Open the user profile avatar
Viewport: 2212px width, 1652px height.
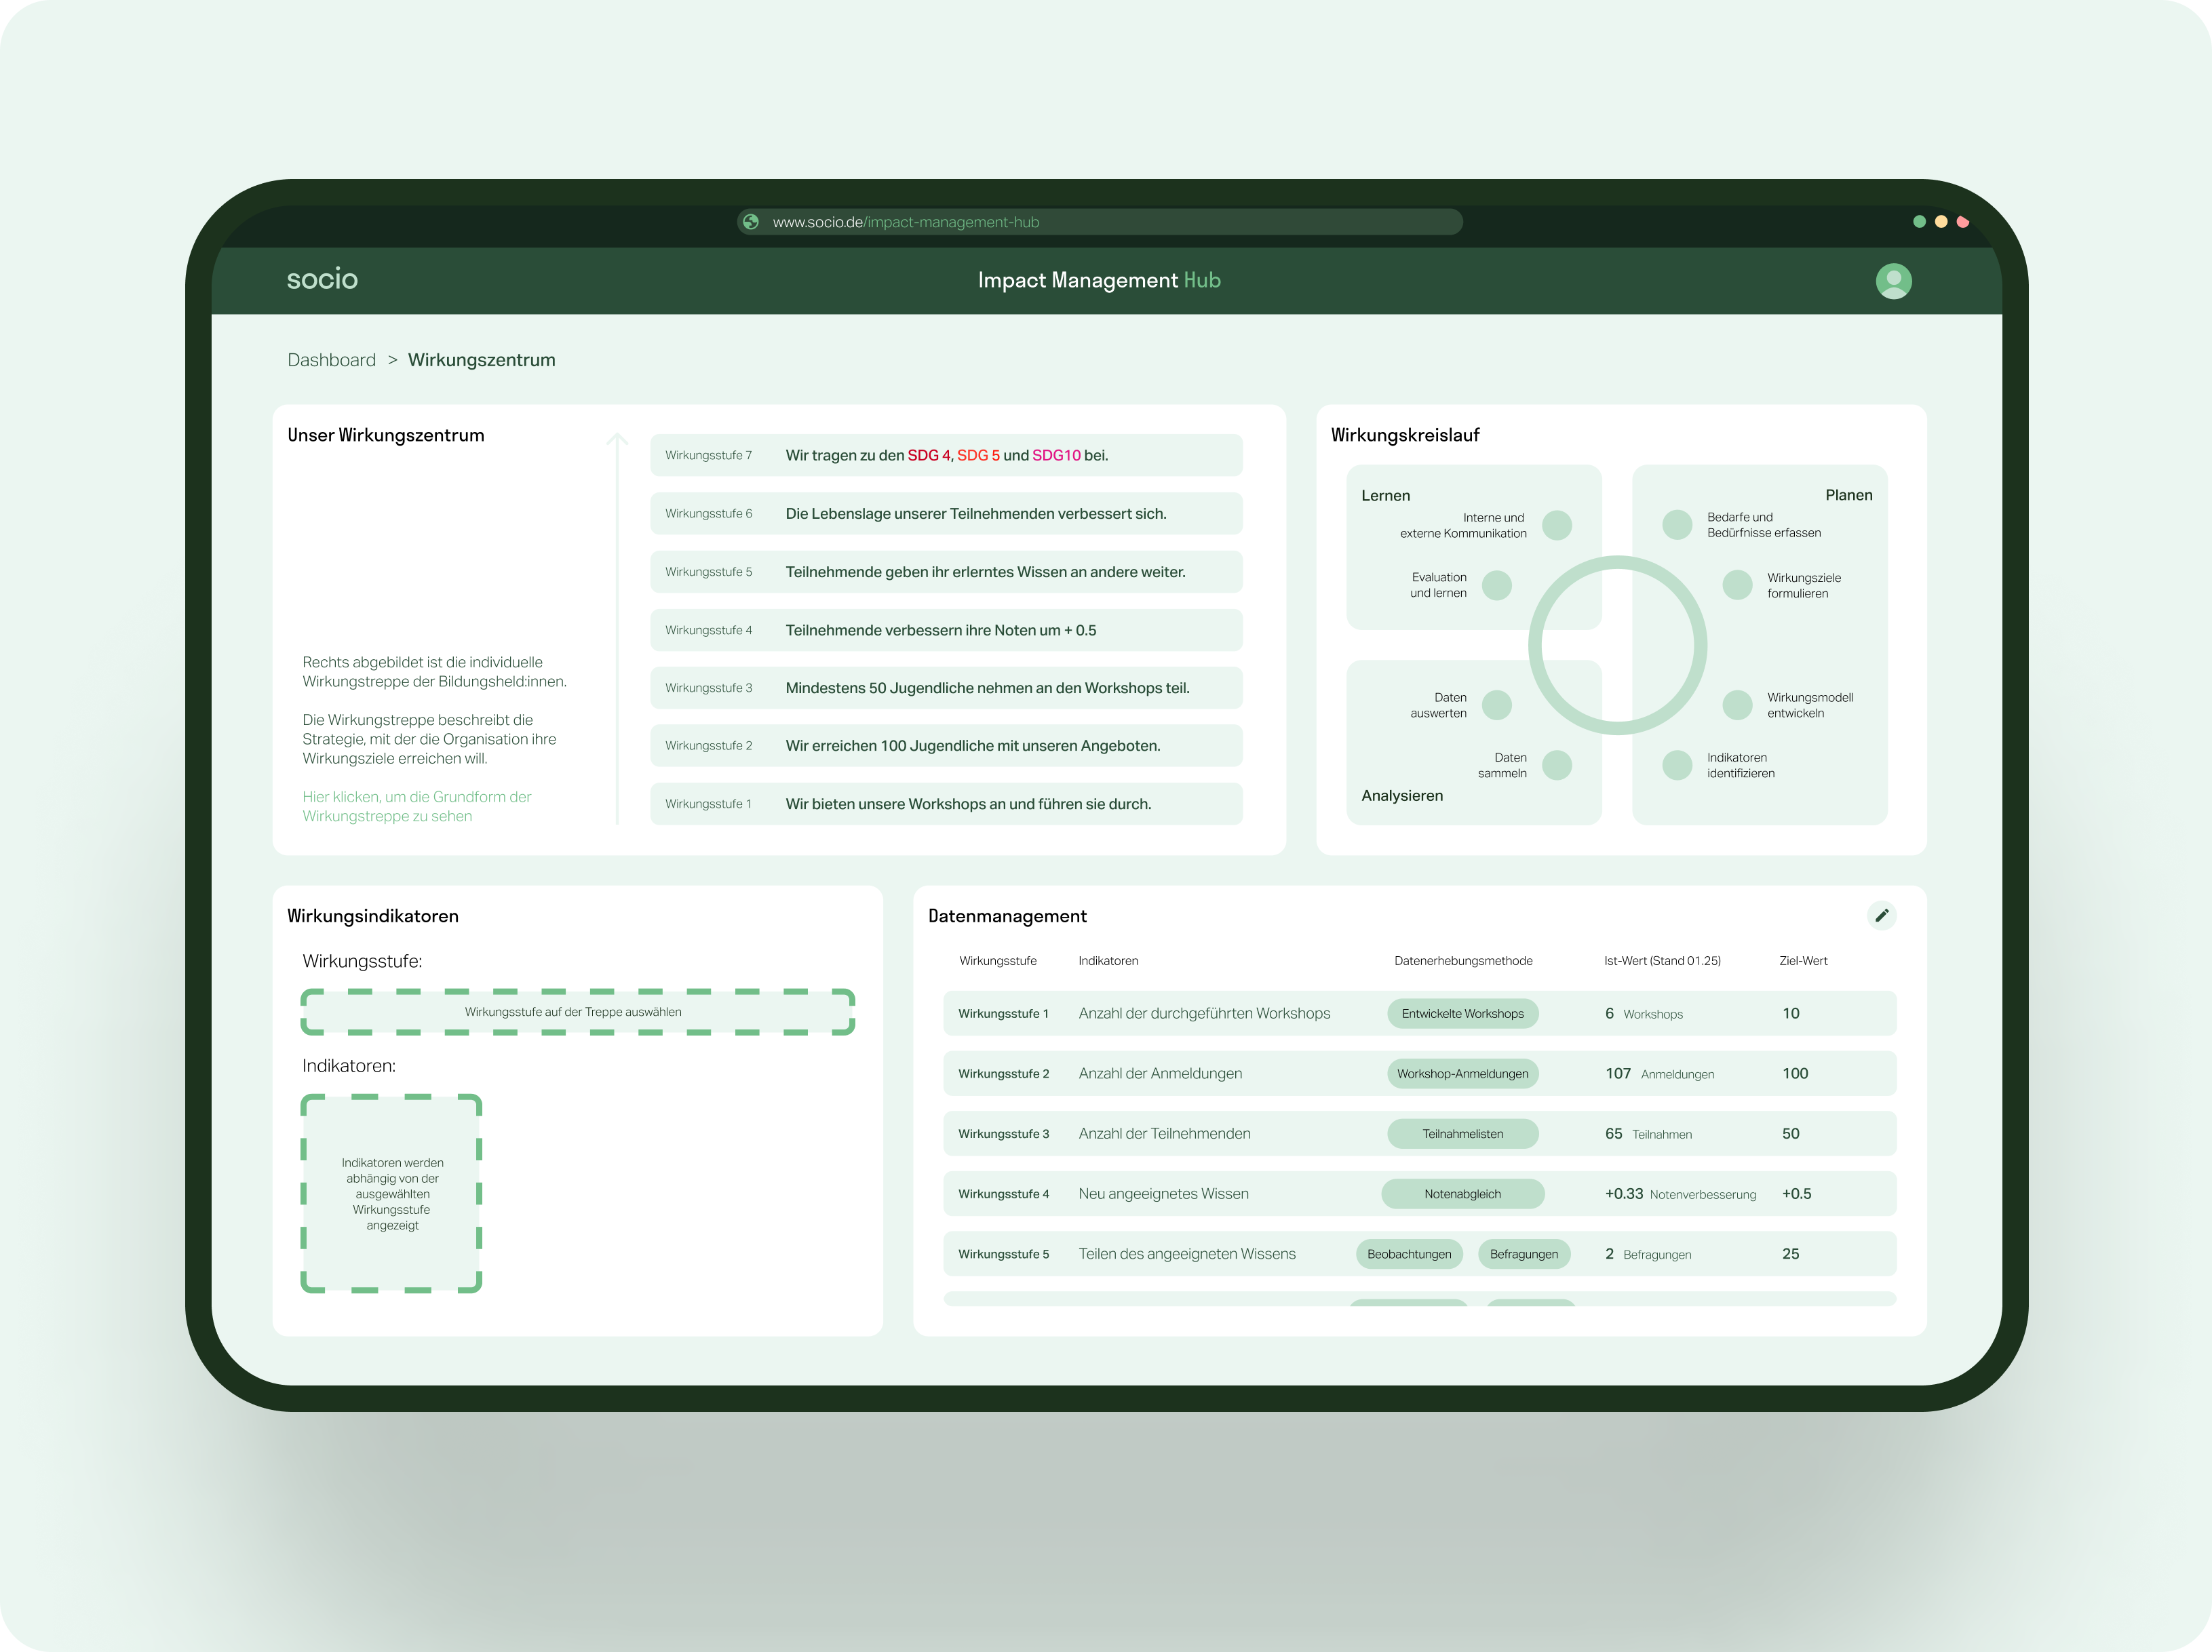(x=1893, y=281)
